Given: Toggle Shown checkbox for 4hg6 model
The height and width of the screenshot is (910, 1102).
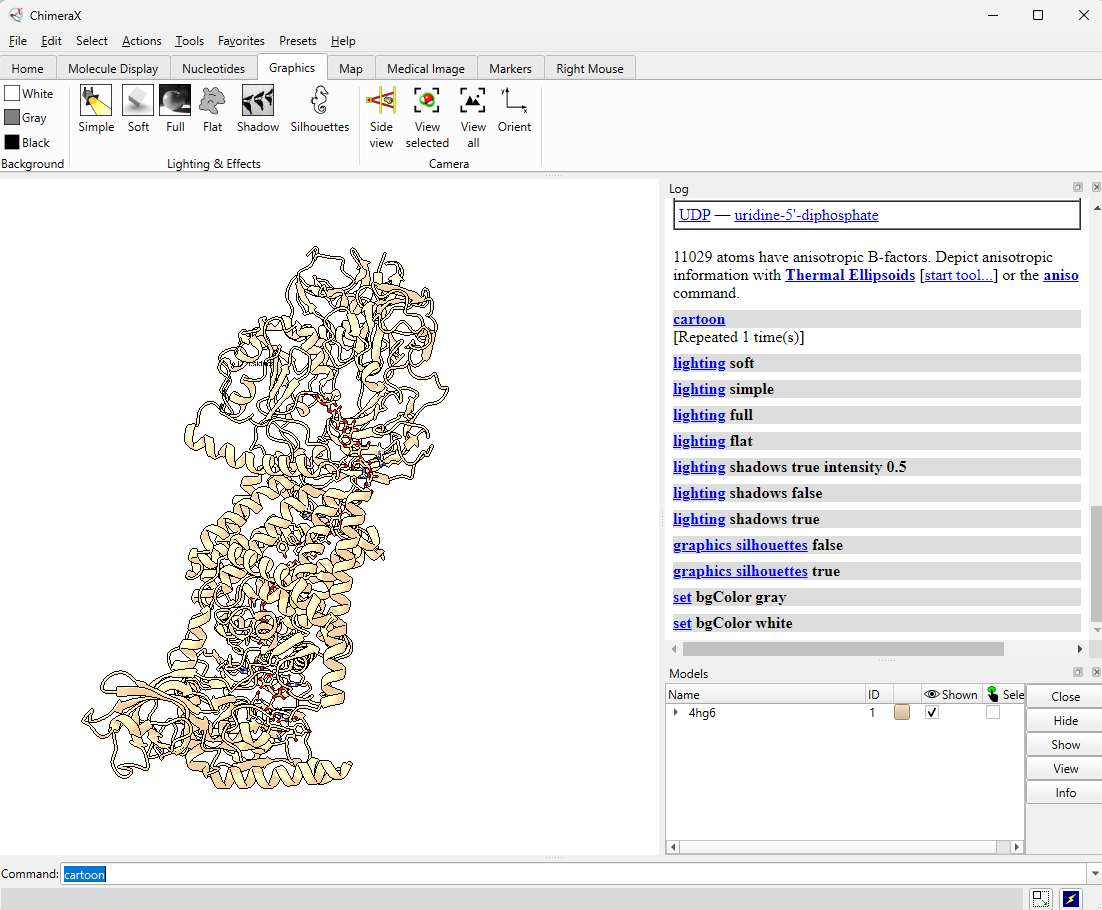Looking at the screenshot, I should pos(932,713).
